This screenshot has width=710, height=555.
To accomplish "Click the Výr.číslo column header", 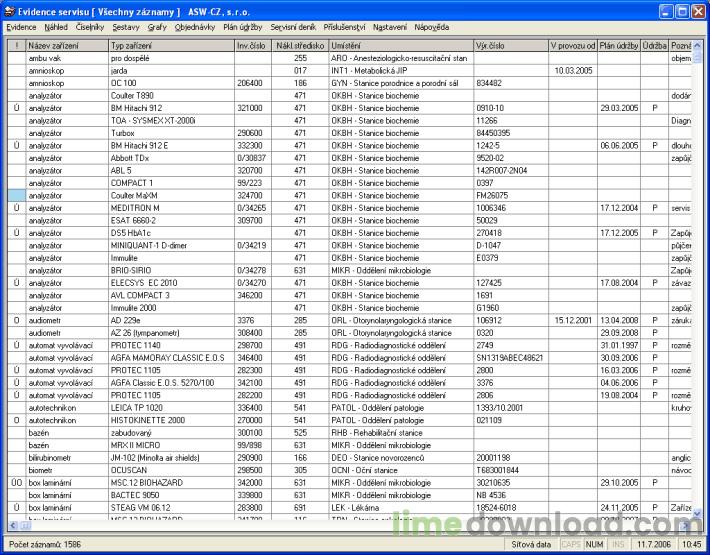I will pos(510,46).
